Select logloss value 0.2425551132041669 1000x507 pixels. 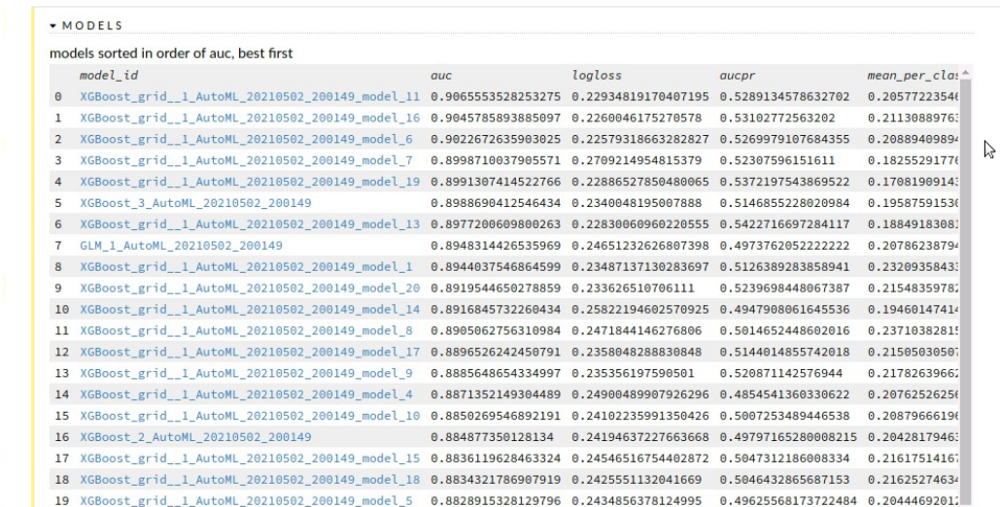[x=636, y=480]
